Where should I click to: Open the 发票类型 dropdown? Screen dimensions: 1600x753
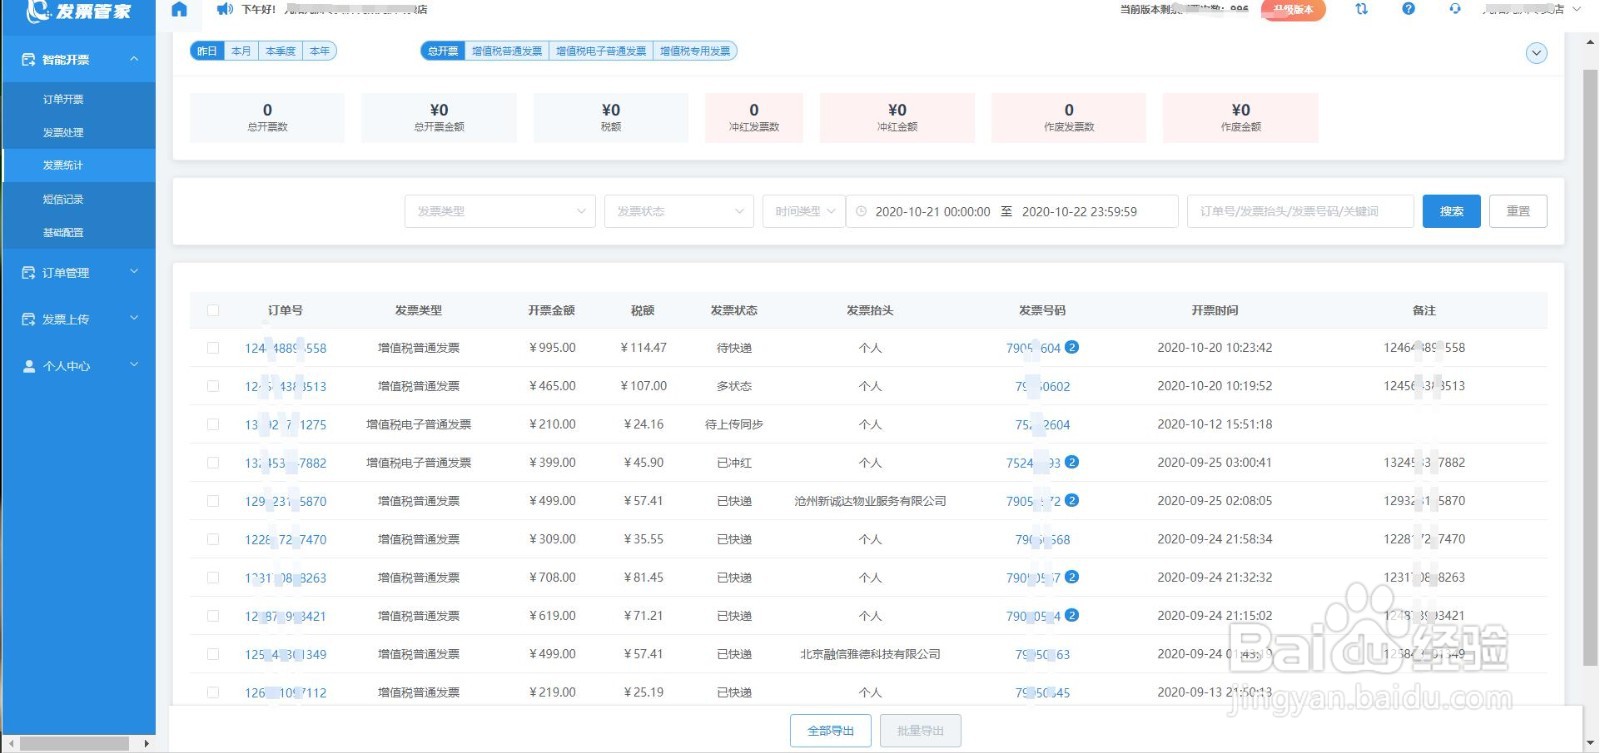pyautogui.click(x=500, y=211)
